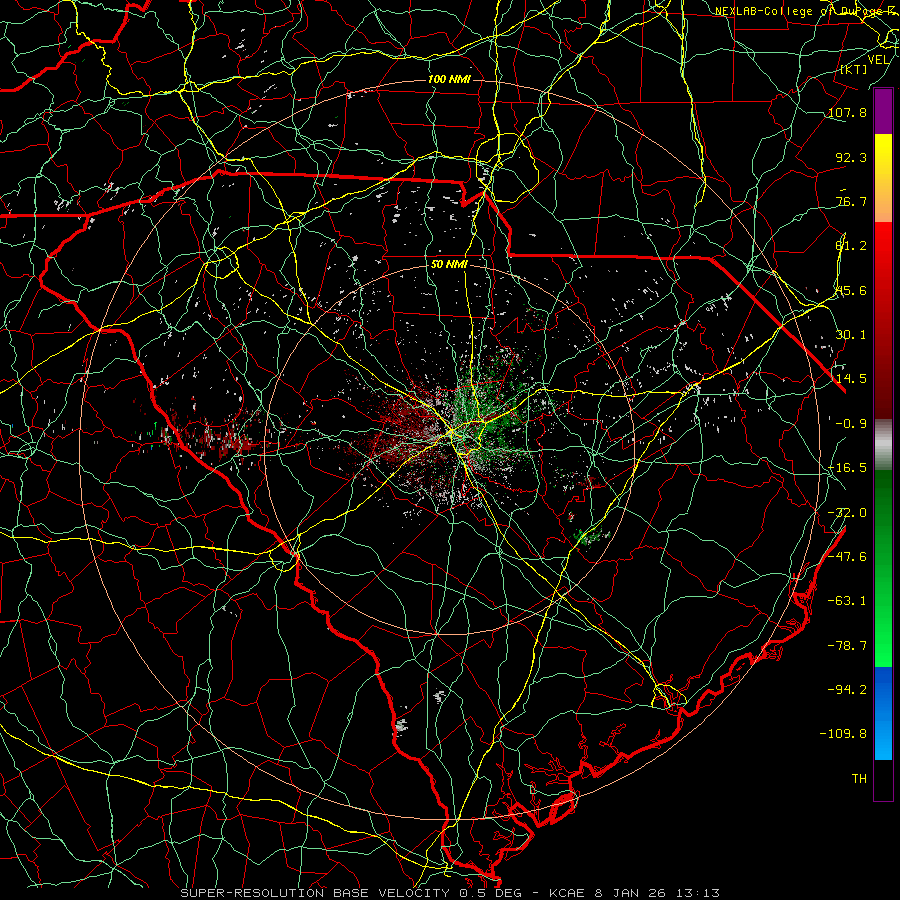Viewport: 900px width, 900px height.
Task: Click the 14.5 legend value
Action: point(851,379)
